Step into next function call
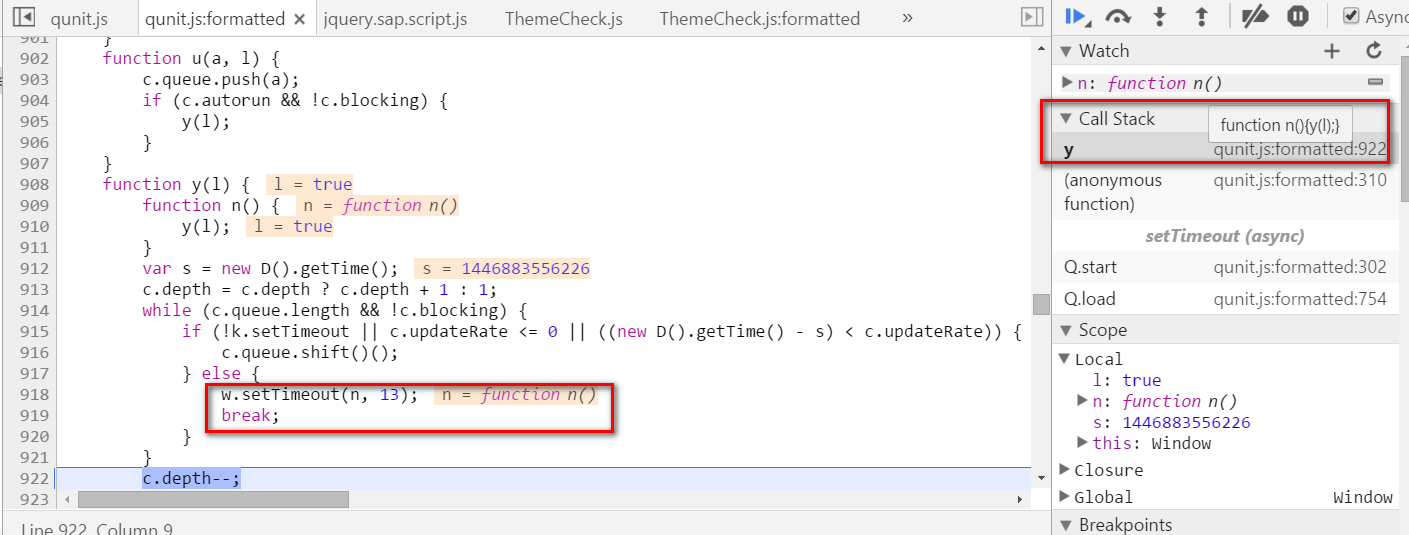Image resolution: width=1409 pixels, height=535 pixels. [x=1160, y=16]
